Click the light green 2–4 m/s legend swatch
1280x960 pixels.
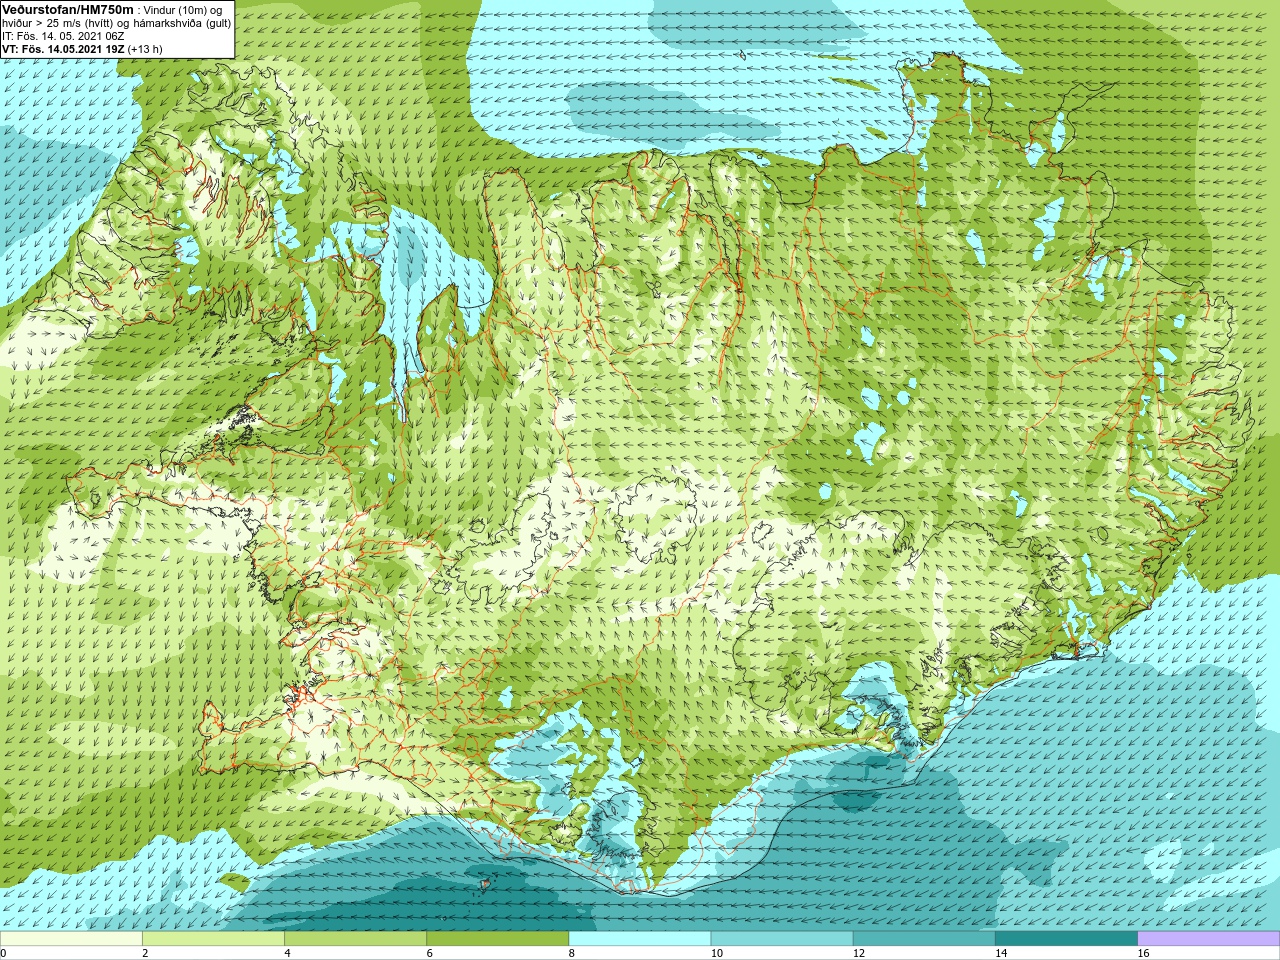pyautogui.click(x=213, y=939)
